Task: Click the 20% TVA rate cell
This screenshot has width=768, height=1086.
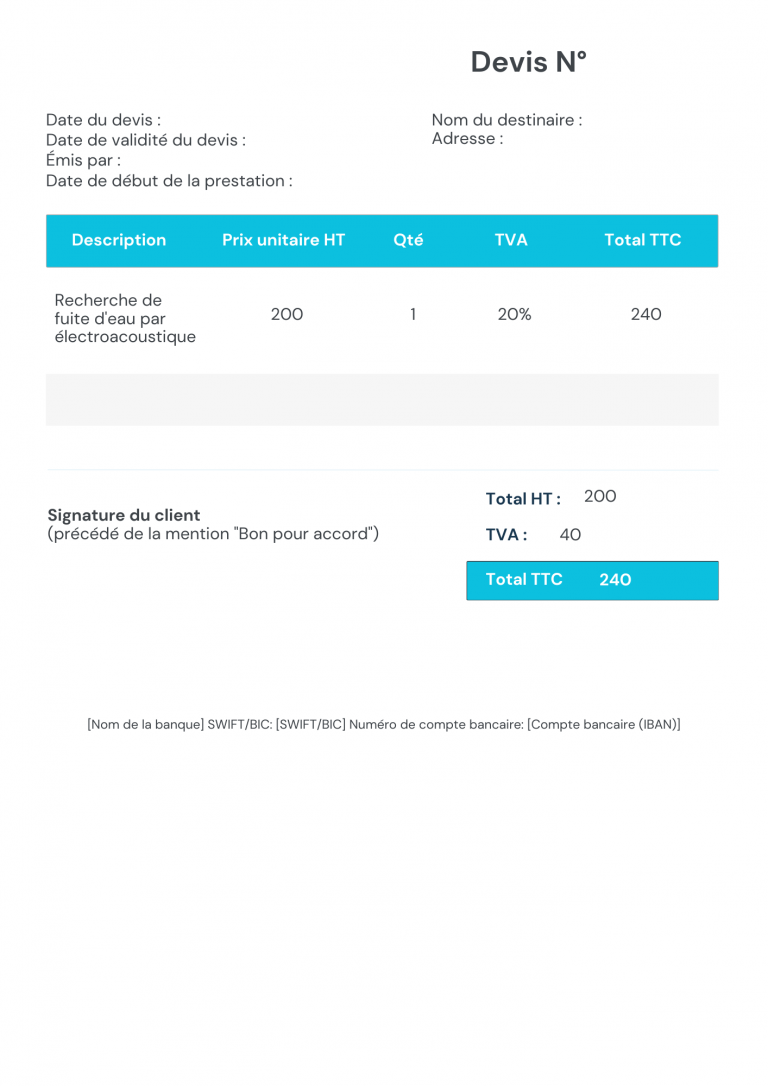Action: click(514, 314)
